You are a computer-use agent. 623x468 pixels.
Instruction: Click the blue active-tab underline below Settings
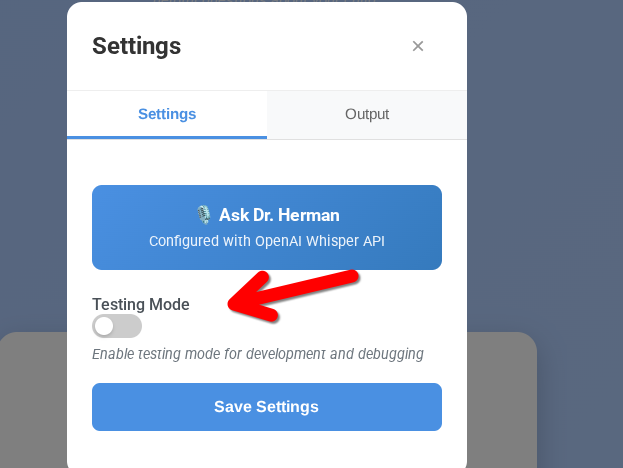tap(167, 137)
